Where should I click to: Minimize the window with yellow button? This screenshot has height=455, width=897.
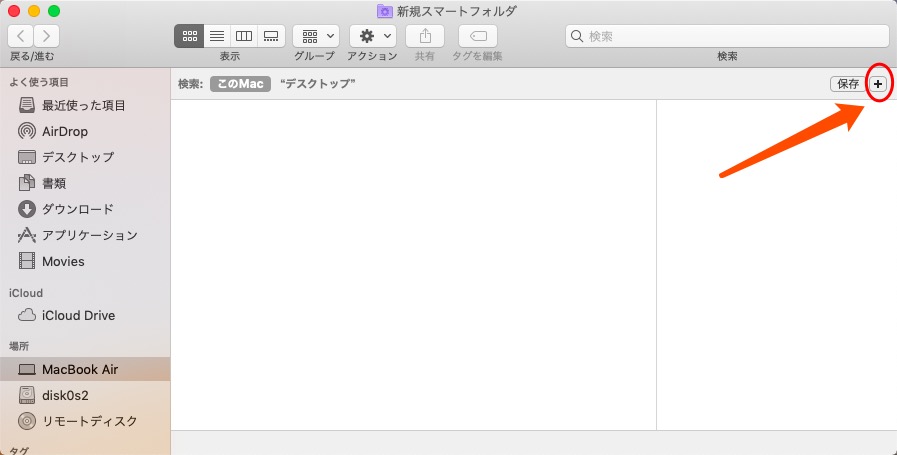point(34,11)
